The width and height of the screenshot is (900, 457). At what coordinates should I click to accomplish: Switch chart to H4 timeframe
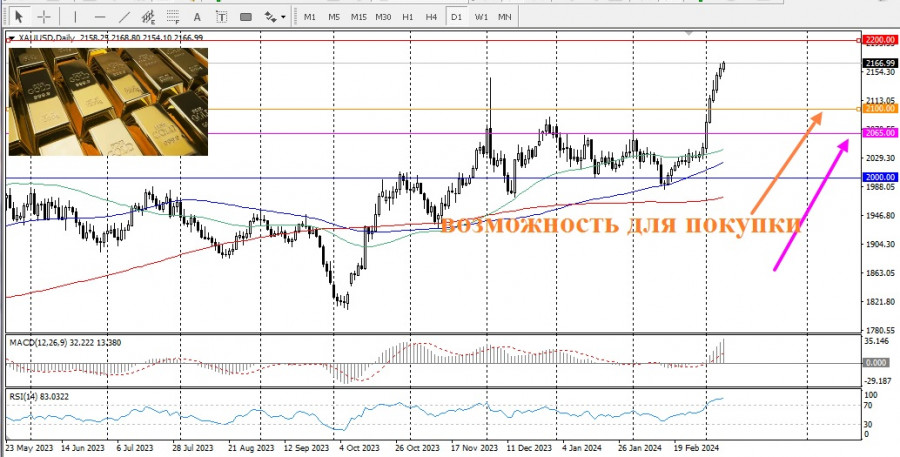pos(432,17)
